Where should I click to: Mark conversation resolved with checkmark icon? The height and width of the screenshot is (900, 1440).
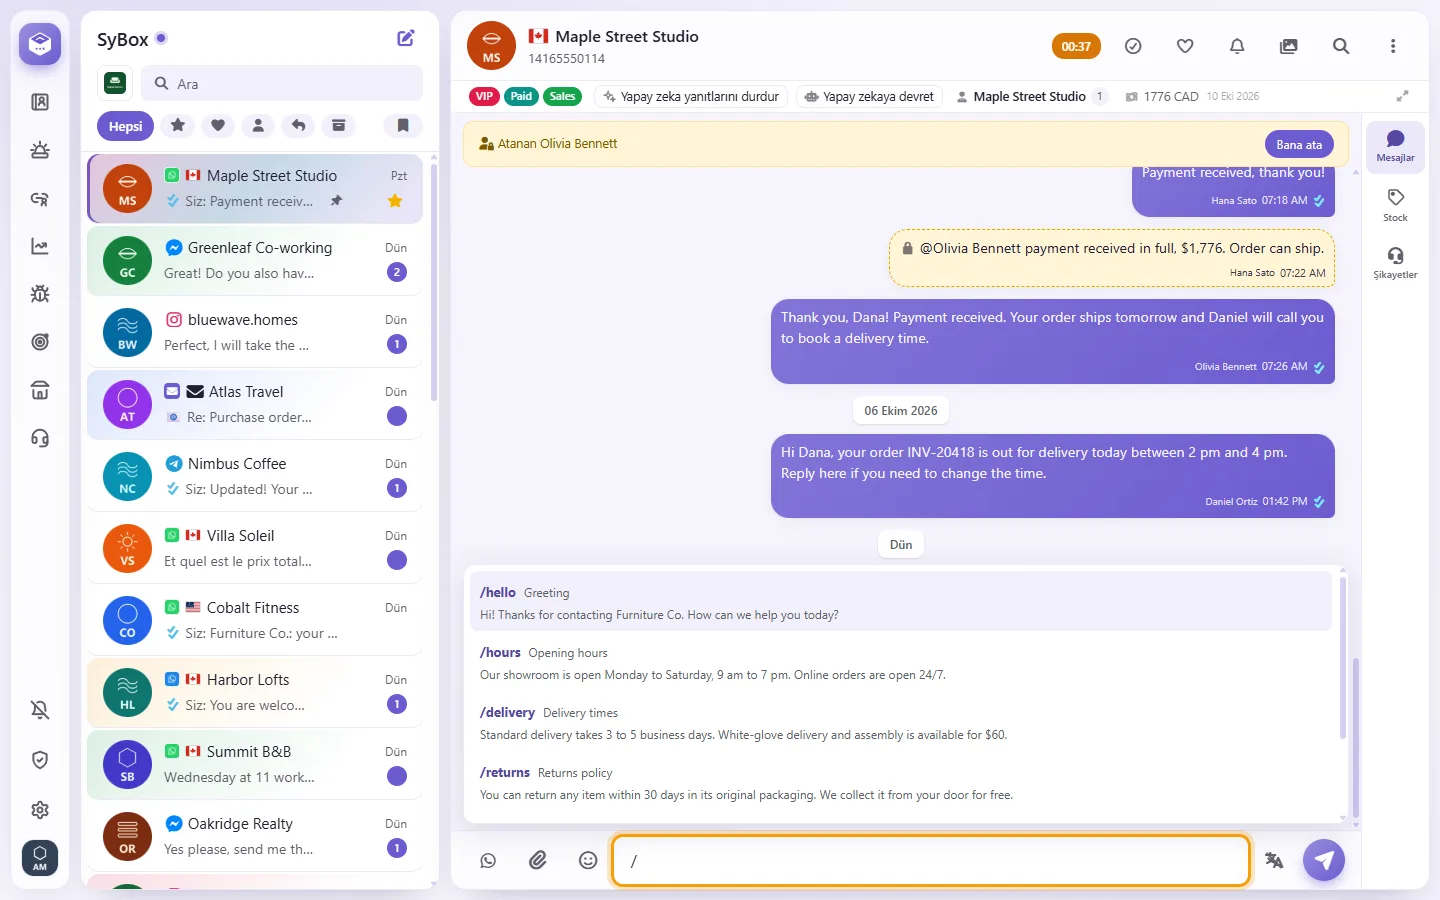tap(1133, 46)
